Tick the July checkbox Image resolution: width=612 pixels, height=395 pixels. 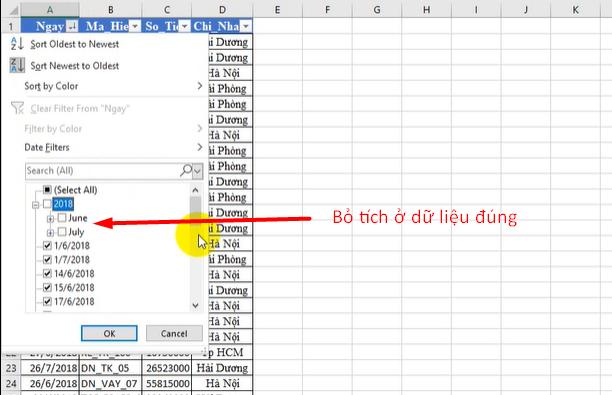click(62, 232)
